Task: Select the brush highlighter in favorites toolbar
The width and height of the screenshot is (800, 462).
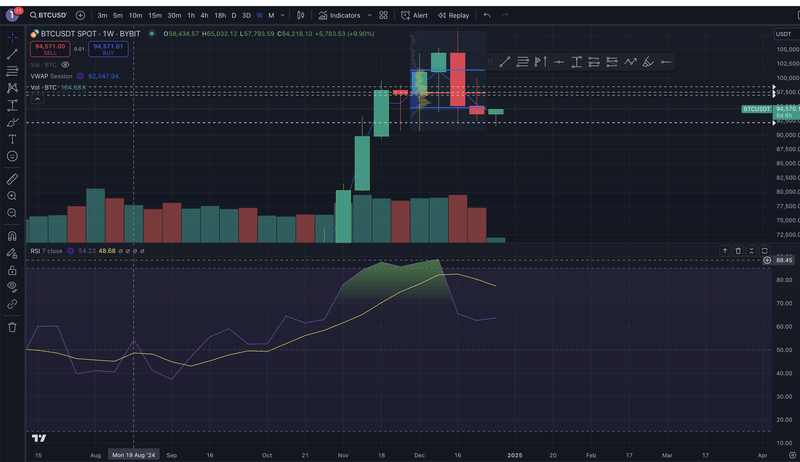Action: pyautogui.click(x=648, y=62)
